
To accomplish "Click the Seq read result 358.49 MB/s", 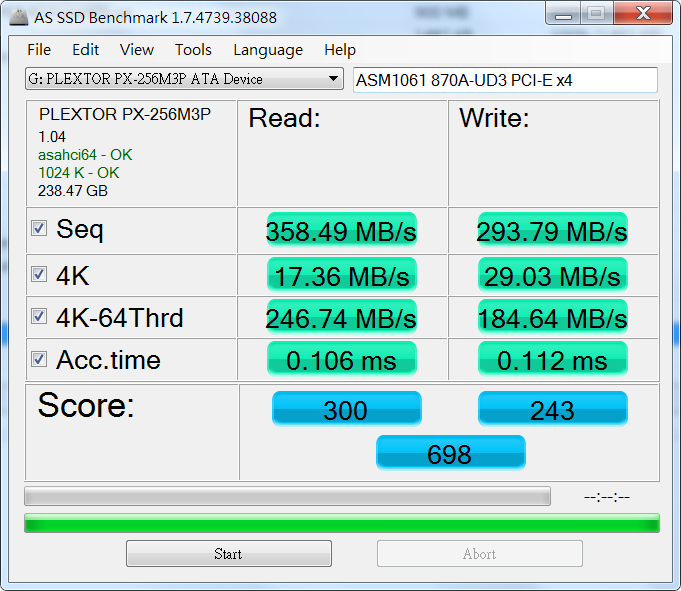I will point(341,231).
